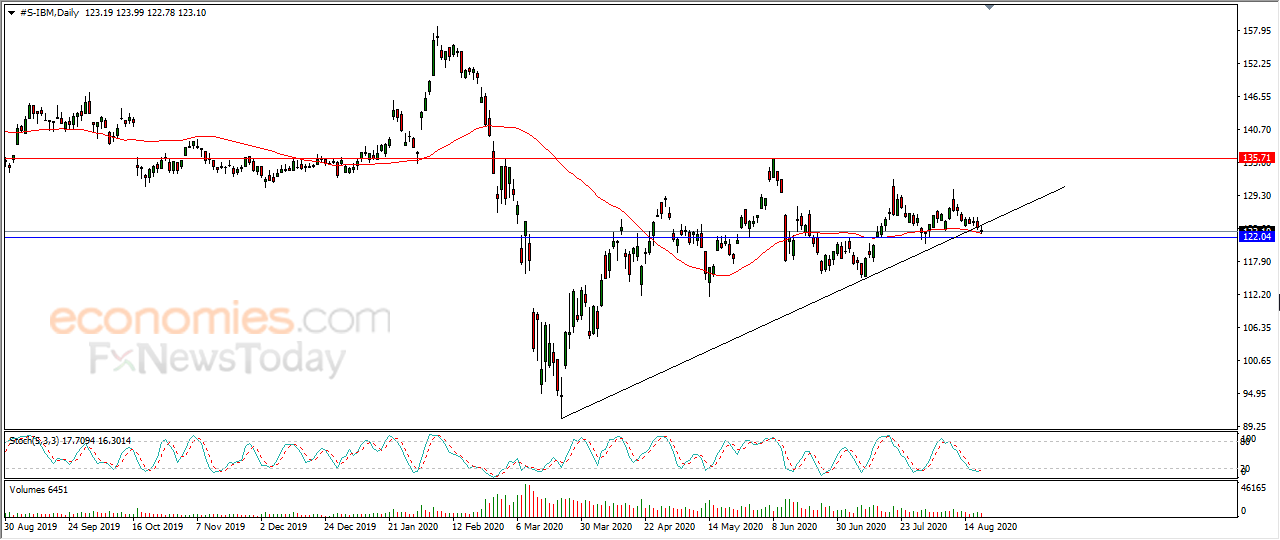Click the 14 Aug 2020 date label

pyautogui.click(x=991, y=526)
